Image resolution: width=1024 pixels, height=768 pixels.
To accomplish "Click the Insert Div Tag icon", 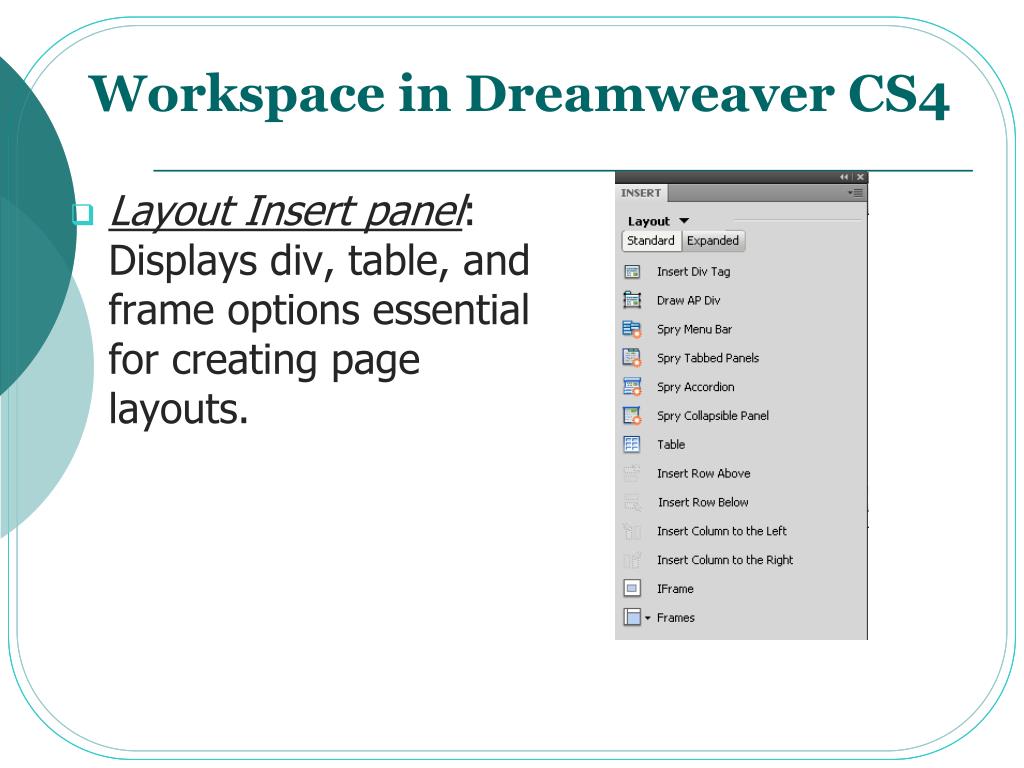I will click(x=632, y=272).
